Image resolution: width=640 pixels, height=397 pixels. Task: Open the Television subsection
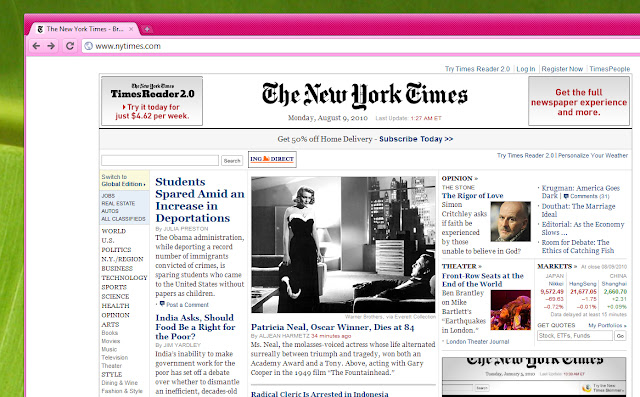(114, 357)
